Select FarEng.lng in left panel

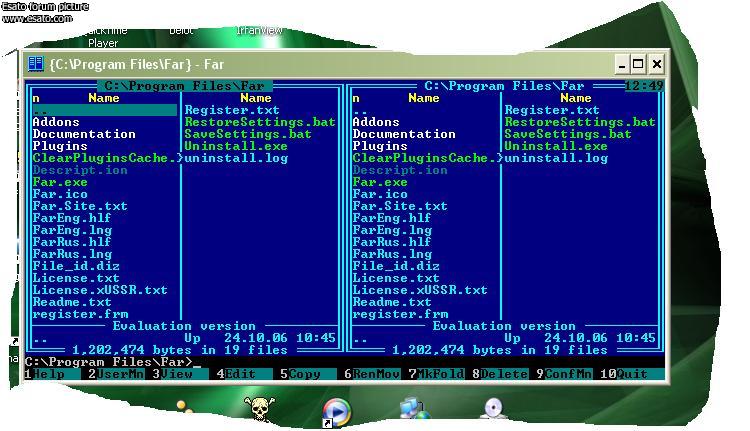[x=72, y=230]
